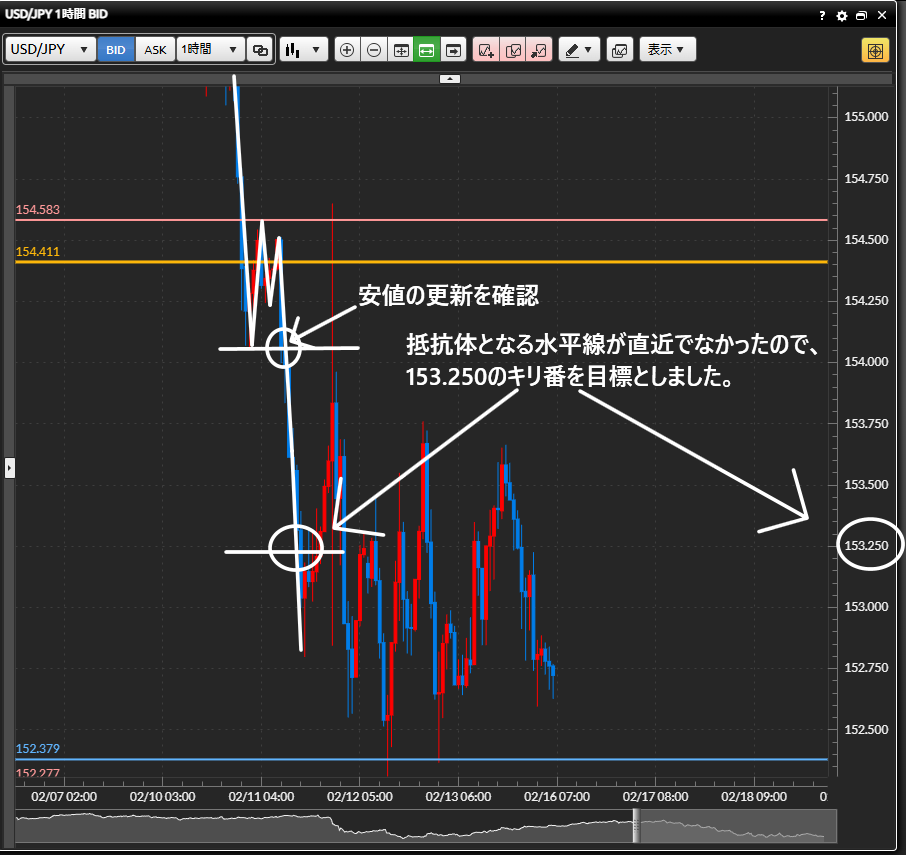Screen dimensions: 906x855
Task: Open the USD/JPY currency pair dropdown
Action: [51, 50]
